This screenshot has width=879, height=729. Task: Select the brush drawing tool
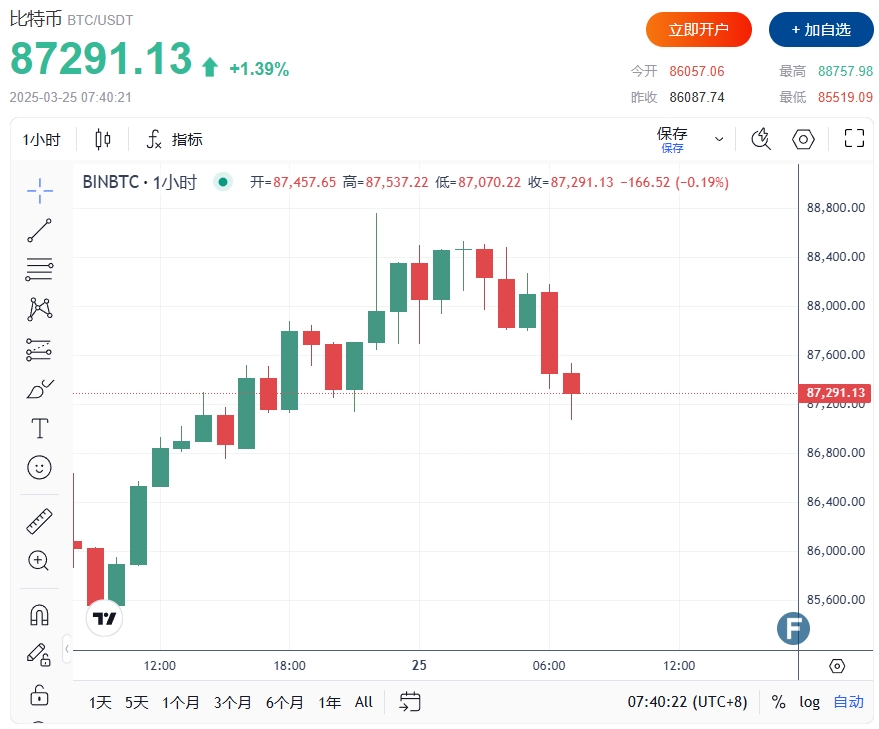click(39, 389)
